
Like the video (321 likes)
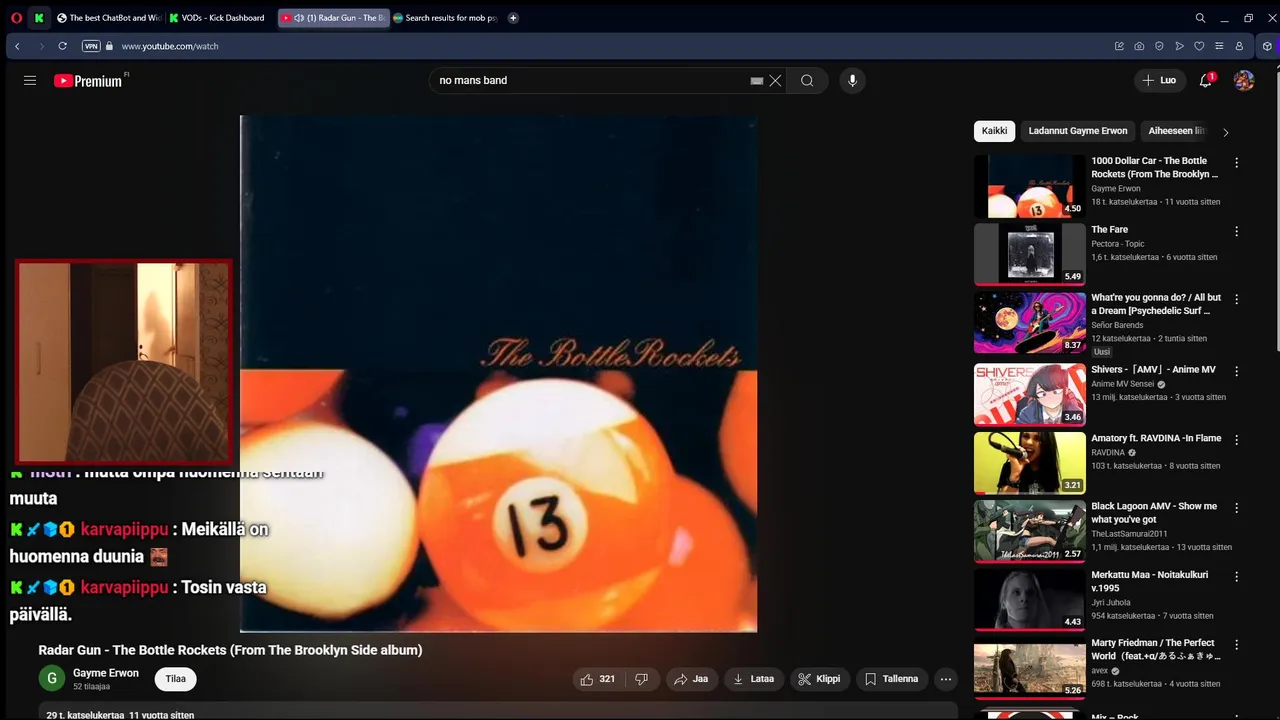tap(597, 679)
